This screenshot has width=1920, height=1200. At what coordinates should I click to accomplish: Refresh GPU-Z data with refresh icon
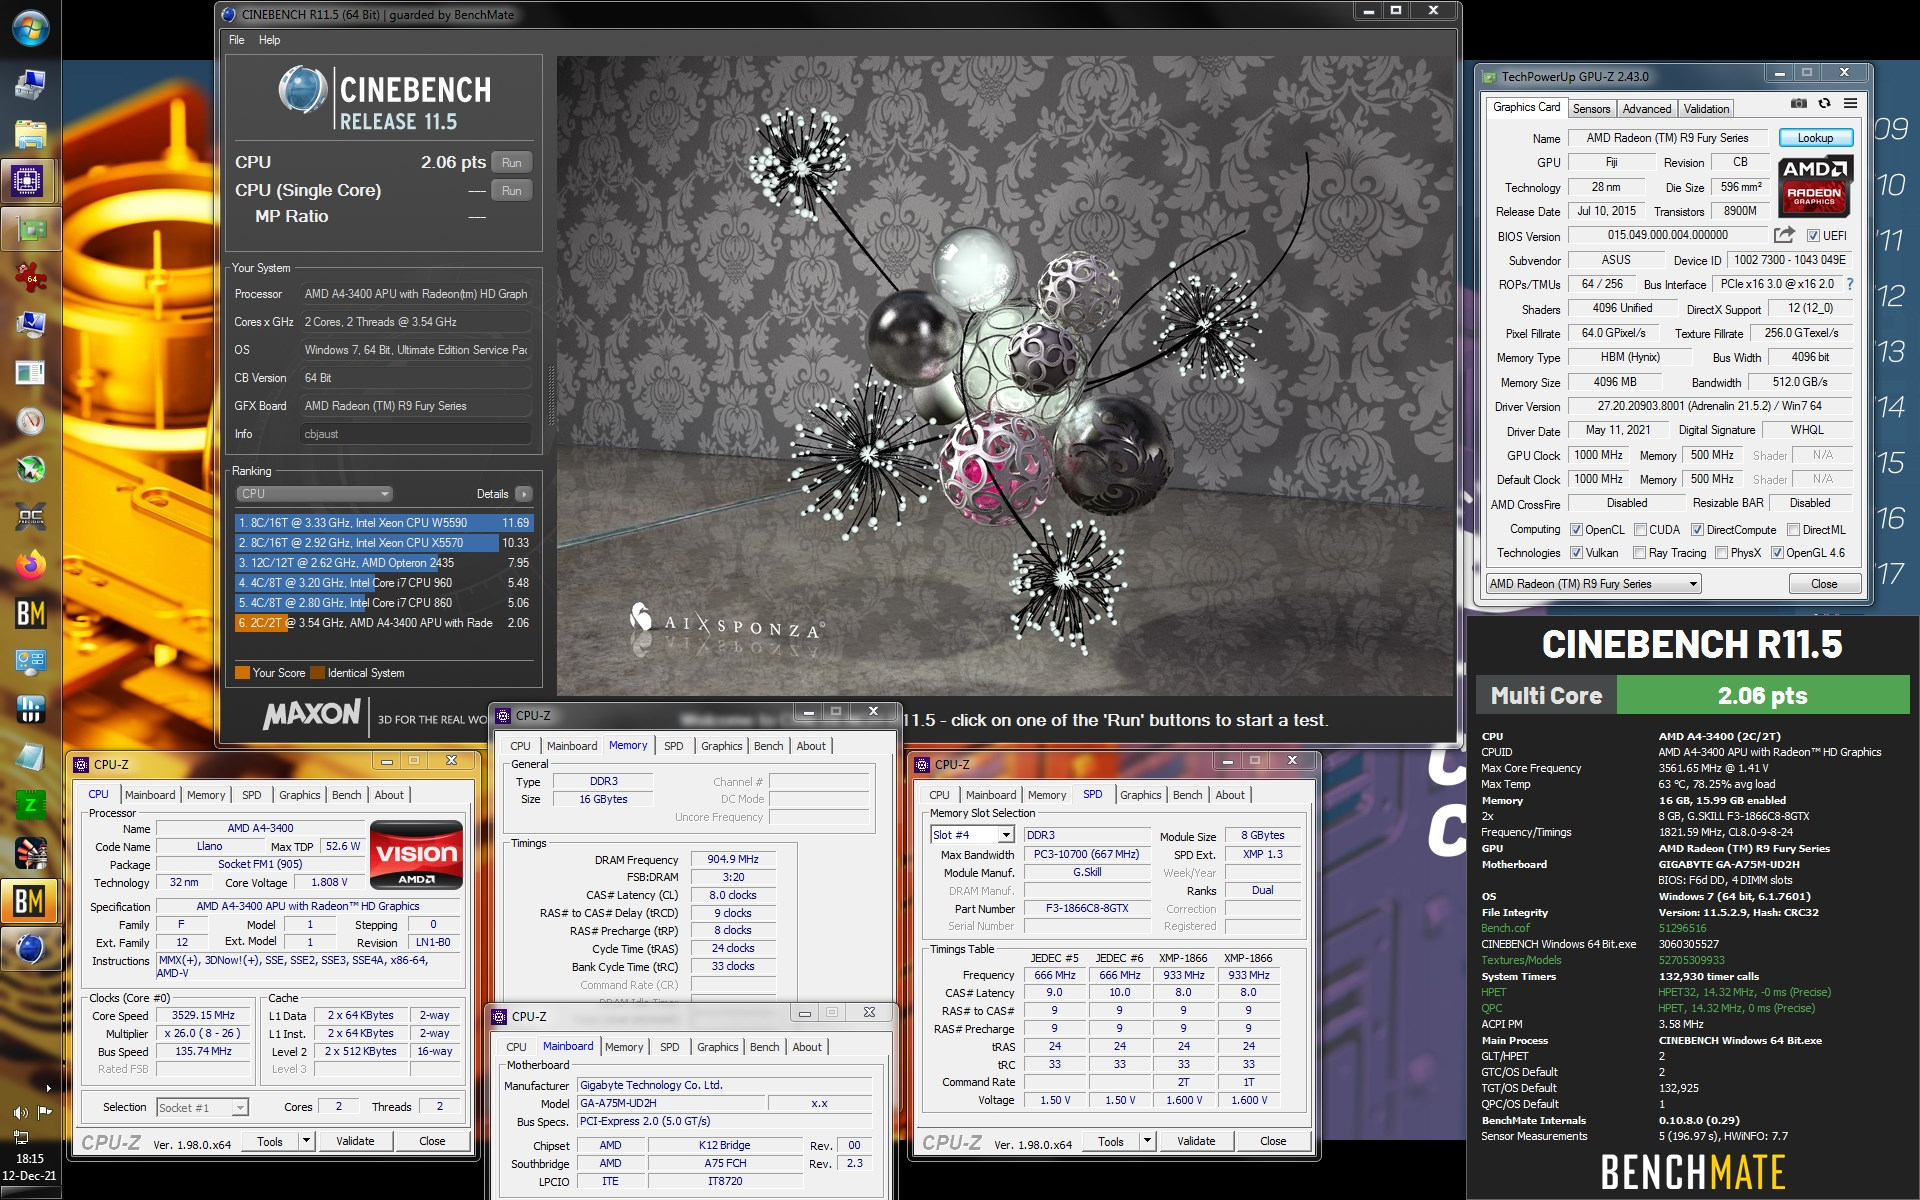point(1824,103)
